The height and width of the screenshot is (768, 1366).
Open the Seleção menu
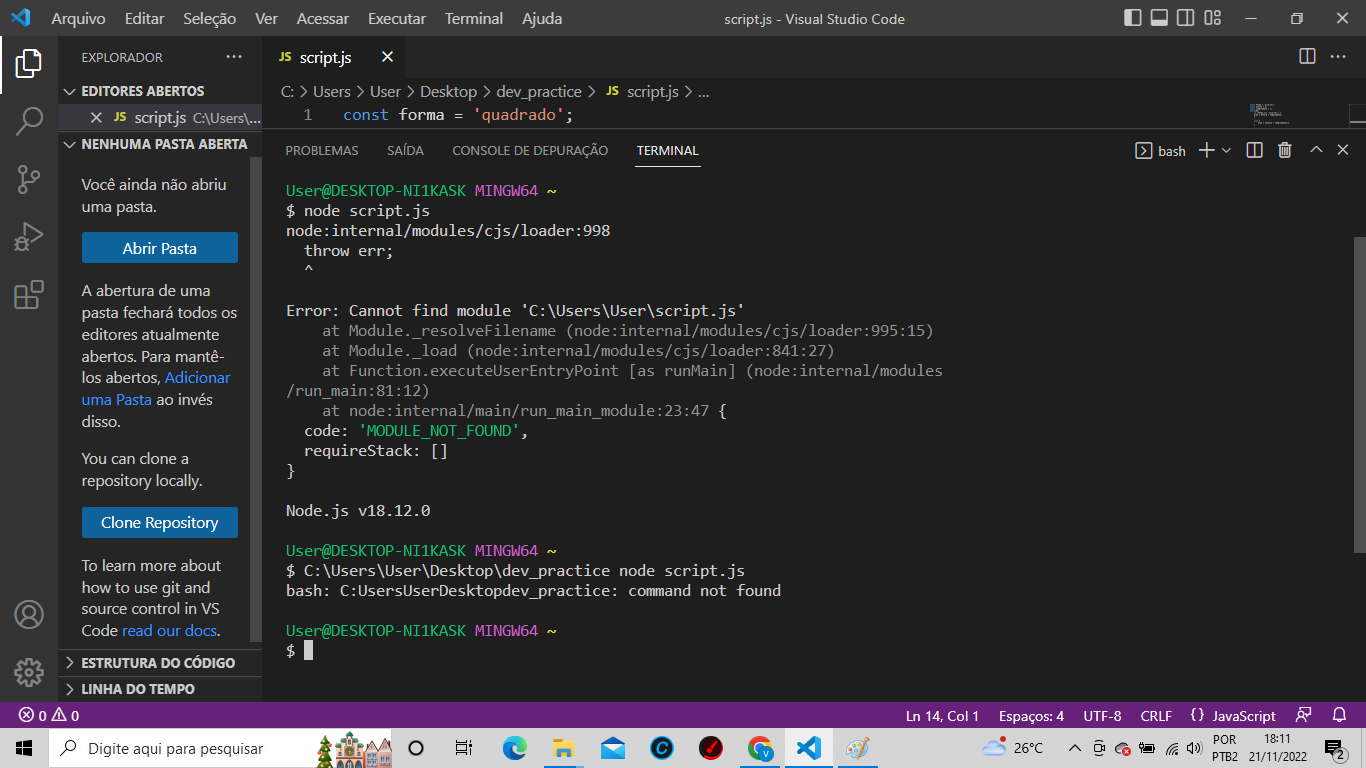point(210,18)
